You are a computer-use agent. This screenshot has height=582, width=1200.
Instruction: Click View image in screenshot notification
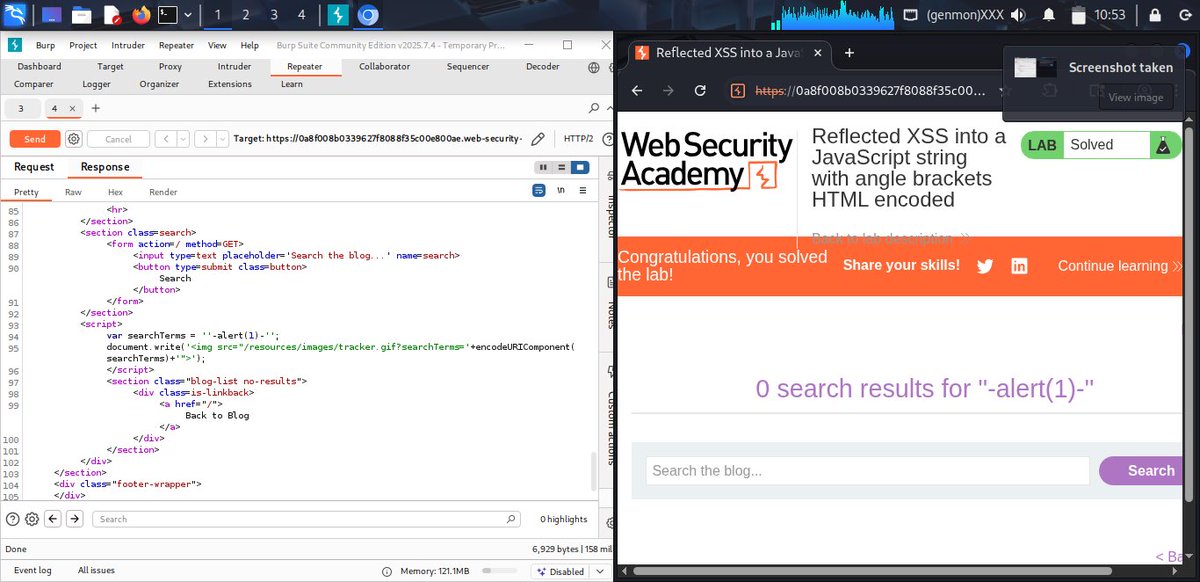point(1136,97)
